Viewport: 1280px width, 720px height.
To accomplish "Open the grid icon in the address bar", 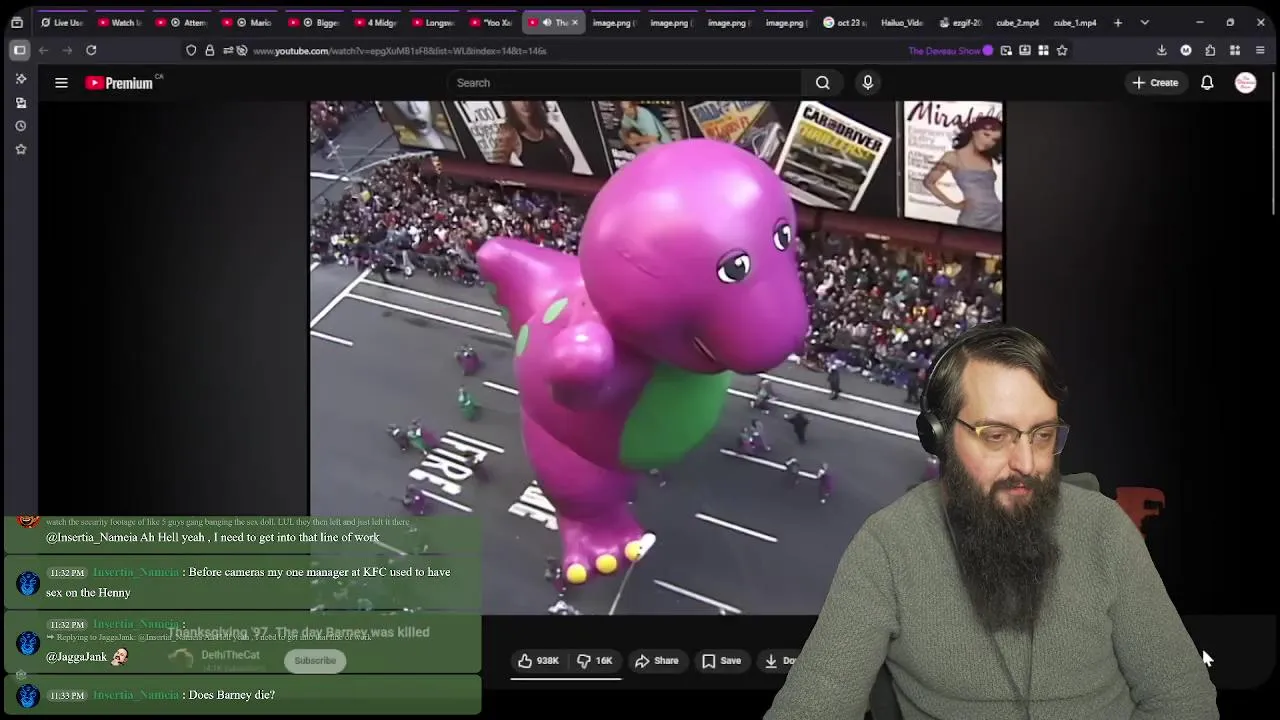I will pyautogui.click(x=1043, y=50).
